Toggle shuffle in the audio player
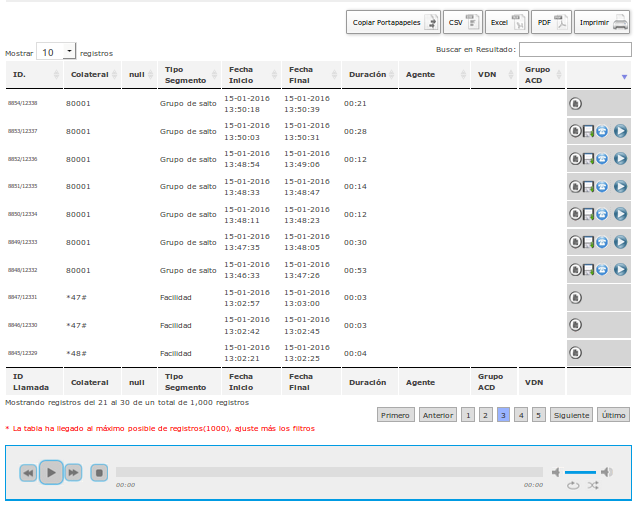 pos(593,485)
